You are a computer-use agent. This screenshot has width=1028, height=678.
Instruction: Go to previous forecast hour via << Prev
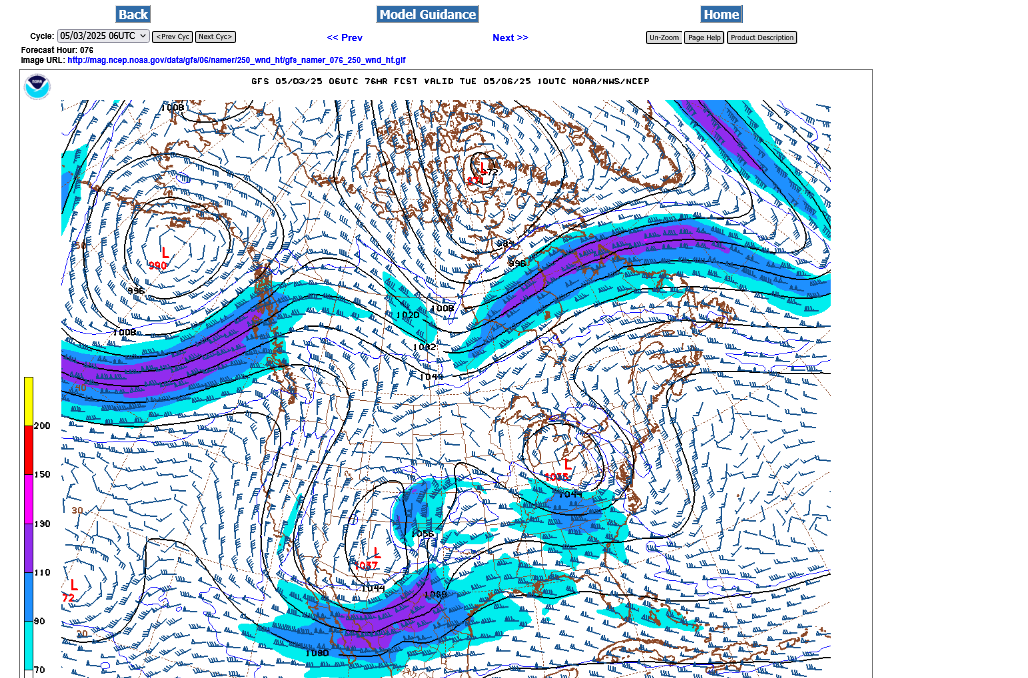[x=344, y=38]
